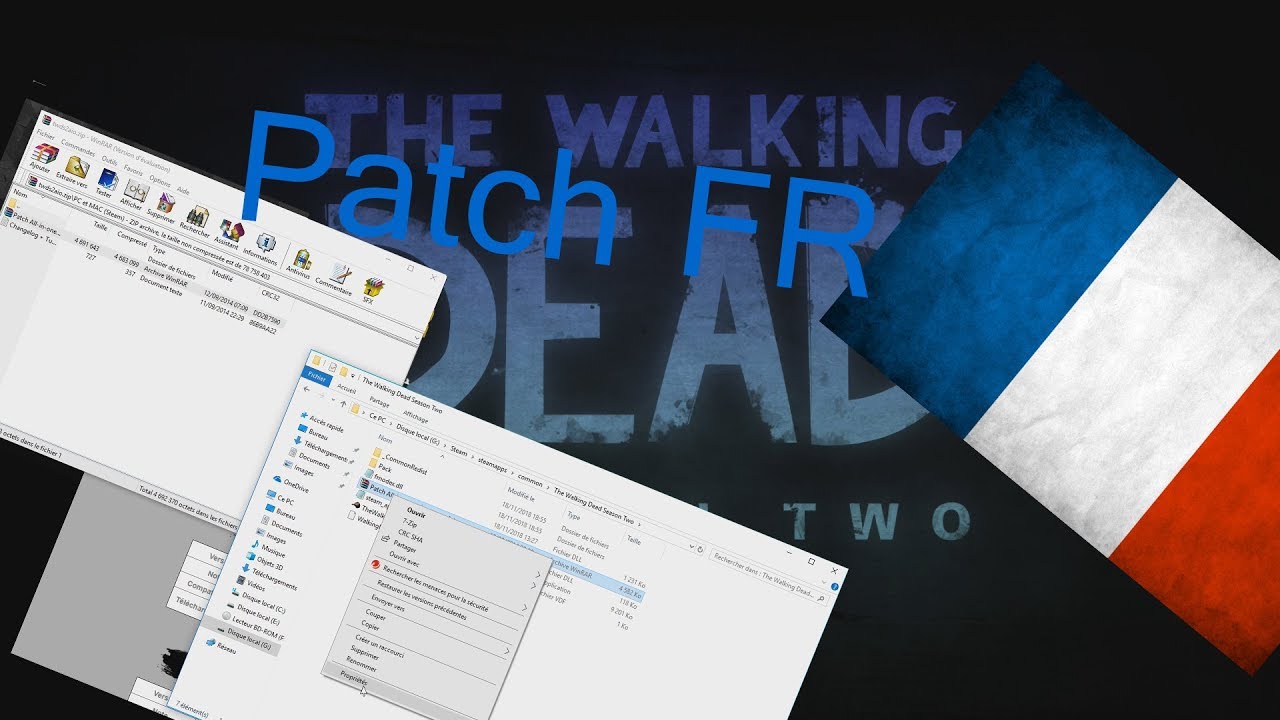This screenshot has height=720, width=1280.
Task: Select Disque local (E:) in sidebar
Action: (256, 614)
